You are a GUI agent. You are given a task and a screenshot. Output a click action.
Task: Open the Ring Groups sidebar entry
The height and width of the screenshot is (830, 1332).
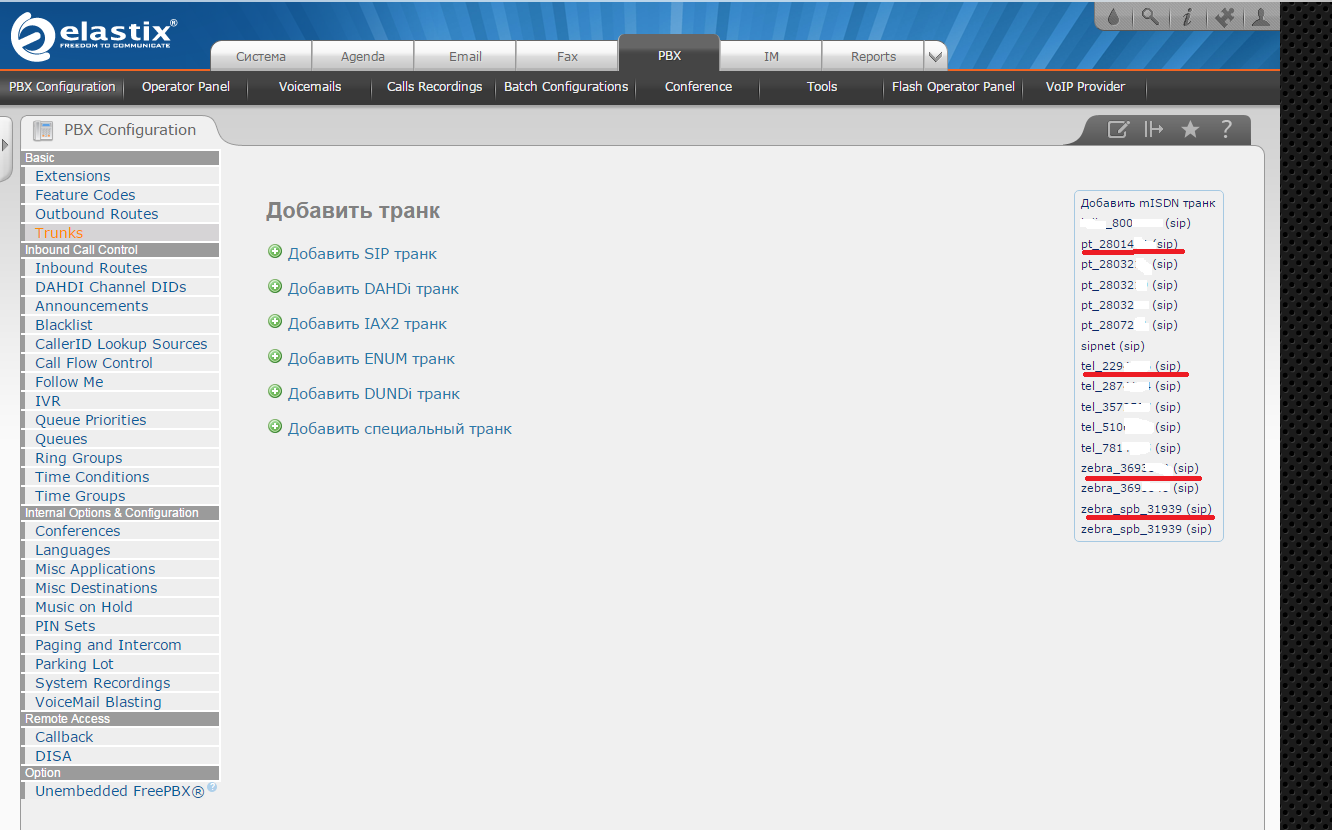tap(79, 458)
